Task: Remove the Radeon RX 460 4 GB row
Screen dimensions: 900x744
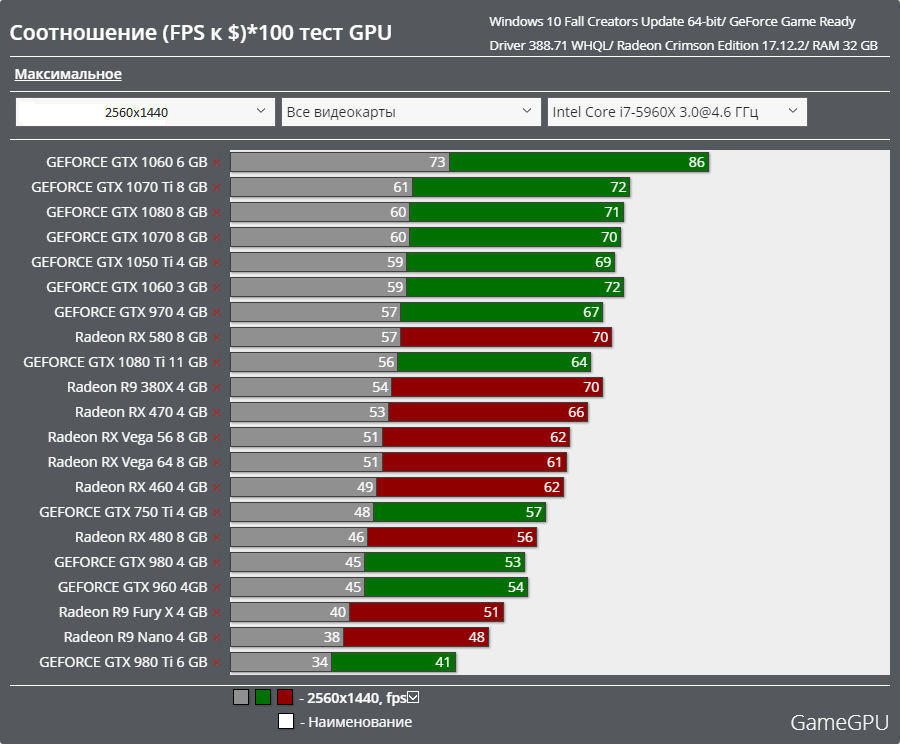Action: point(216,488)
